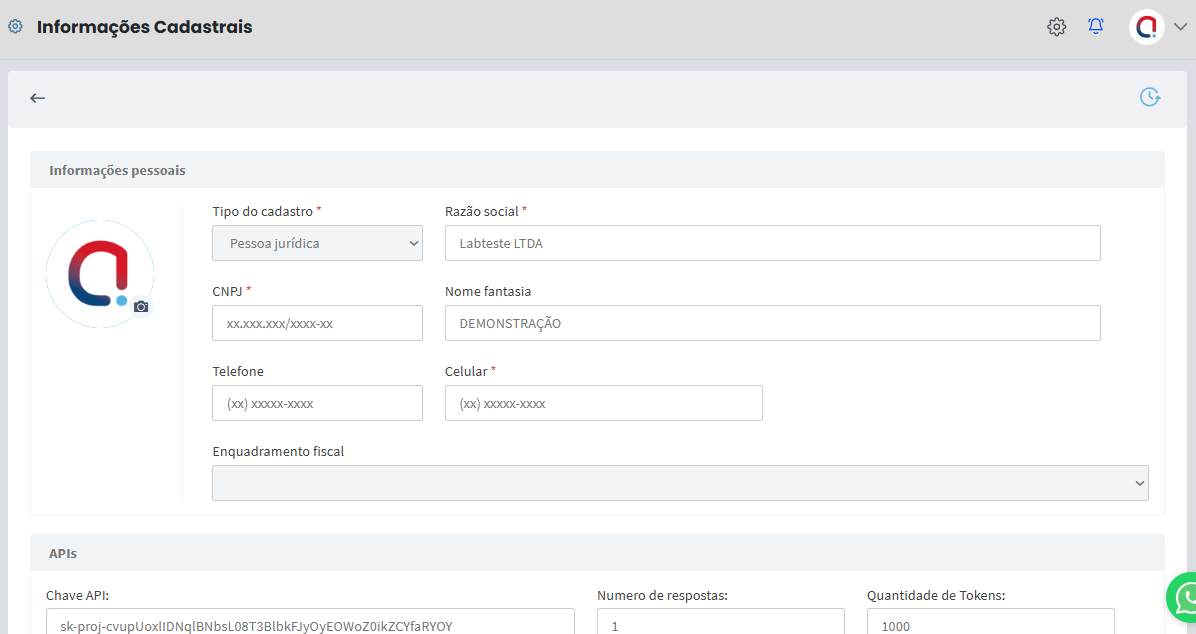This screenshot has width=1196, height=634.
Task: Open the history clock icon
Action: (1150, 97)
